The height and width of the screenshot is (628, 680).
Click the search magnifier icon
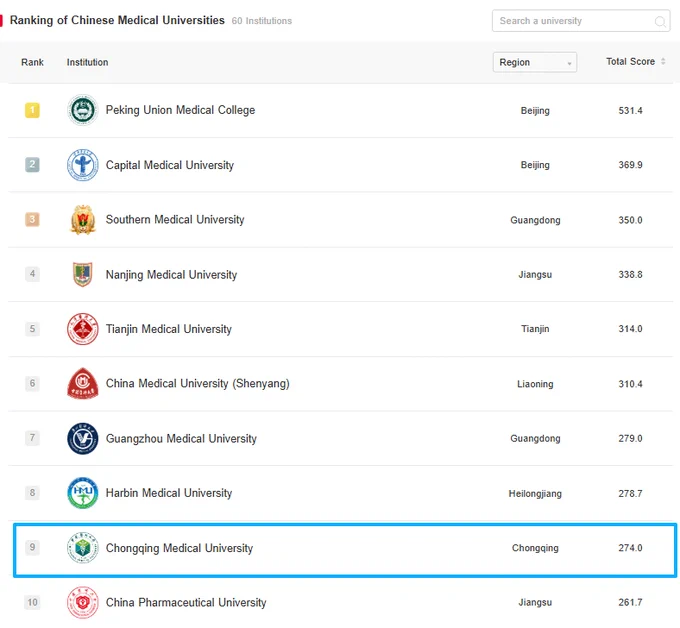[x=660, y=21]
